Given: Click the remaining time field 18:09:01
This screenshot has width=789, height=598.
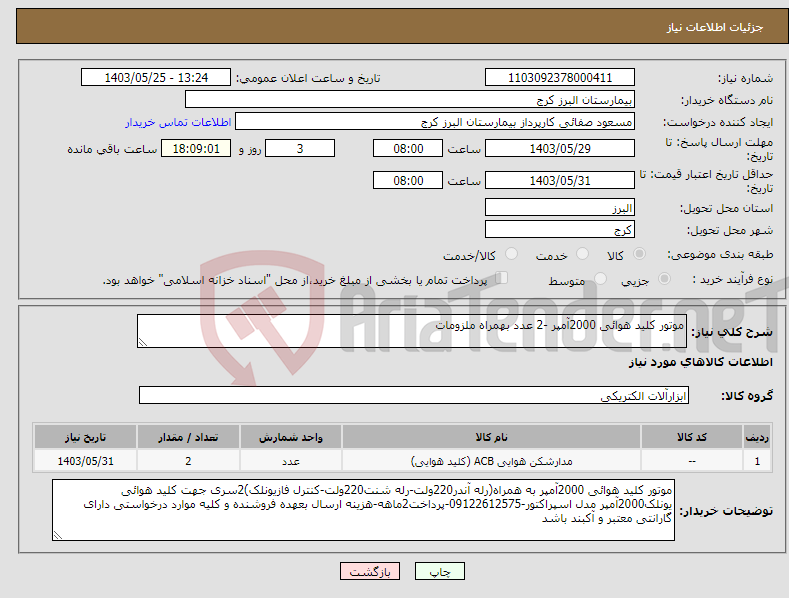Looking at the screenshot, I should pos(196,148).
